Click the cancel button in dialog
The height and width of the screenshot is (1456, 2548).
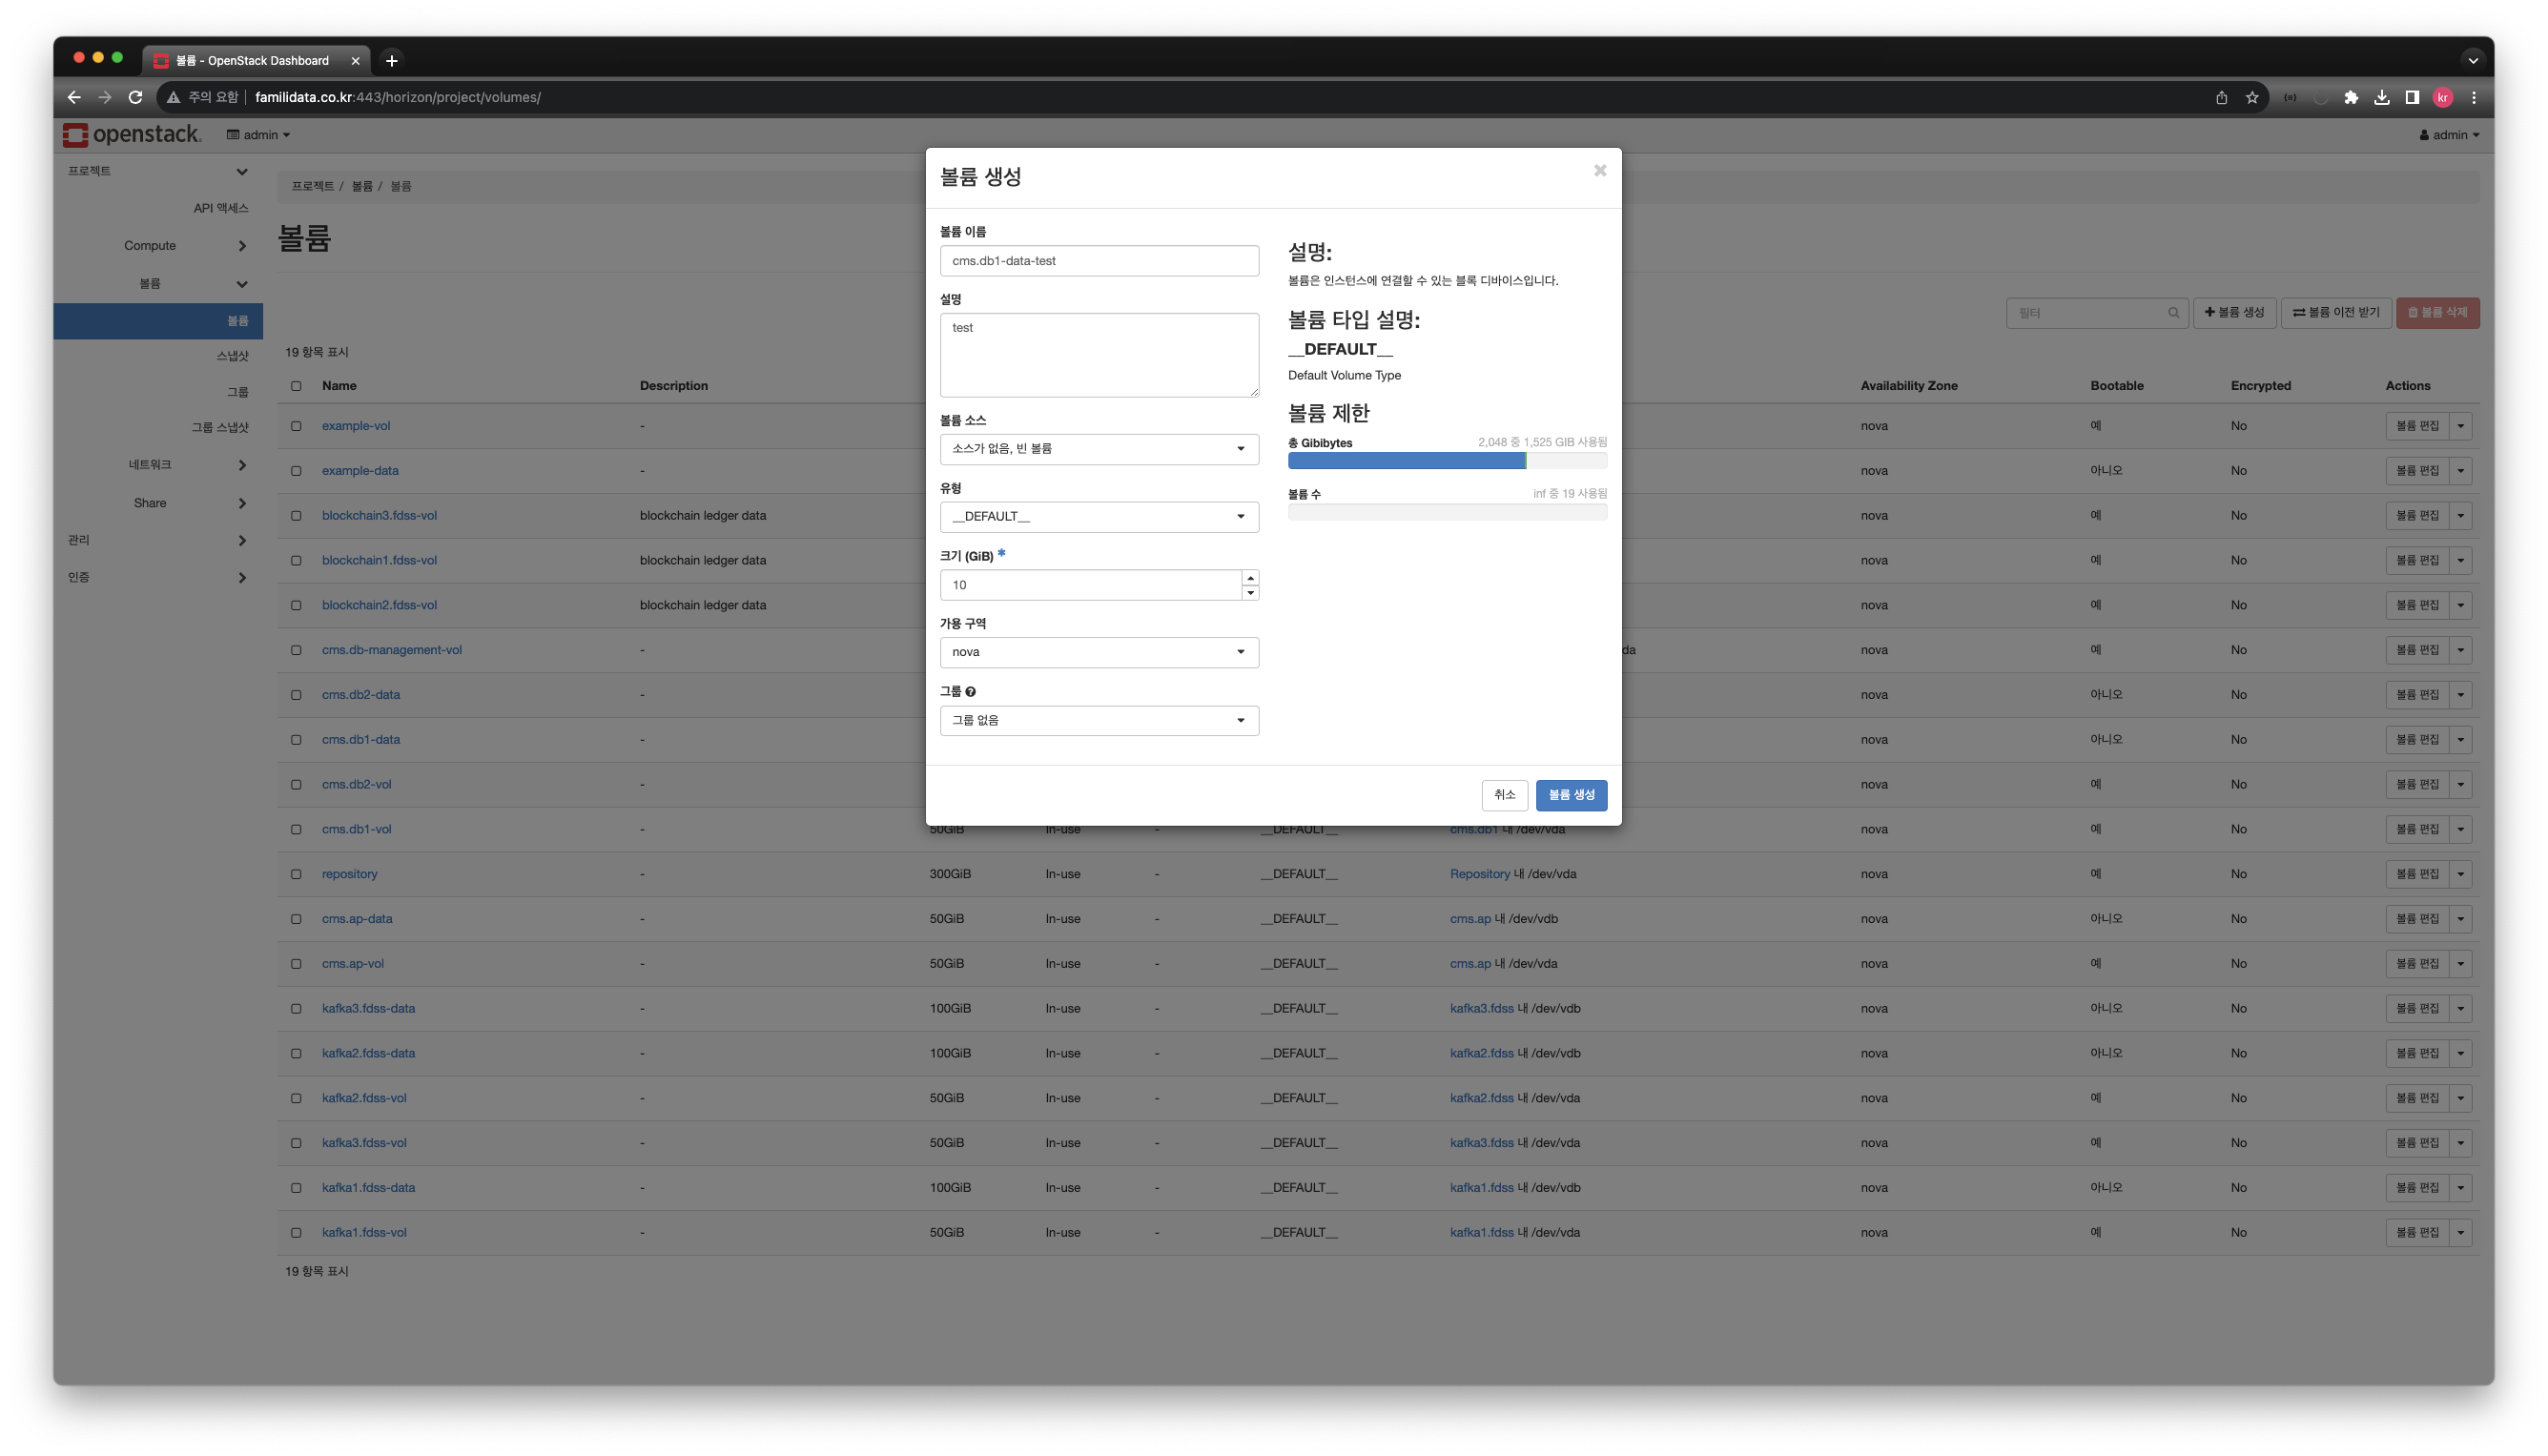[1504, 795]
